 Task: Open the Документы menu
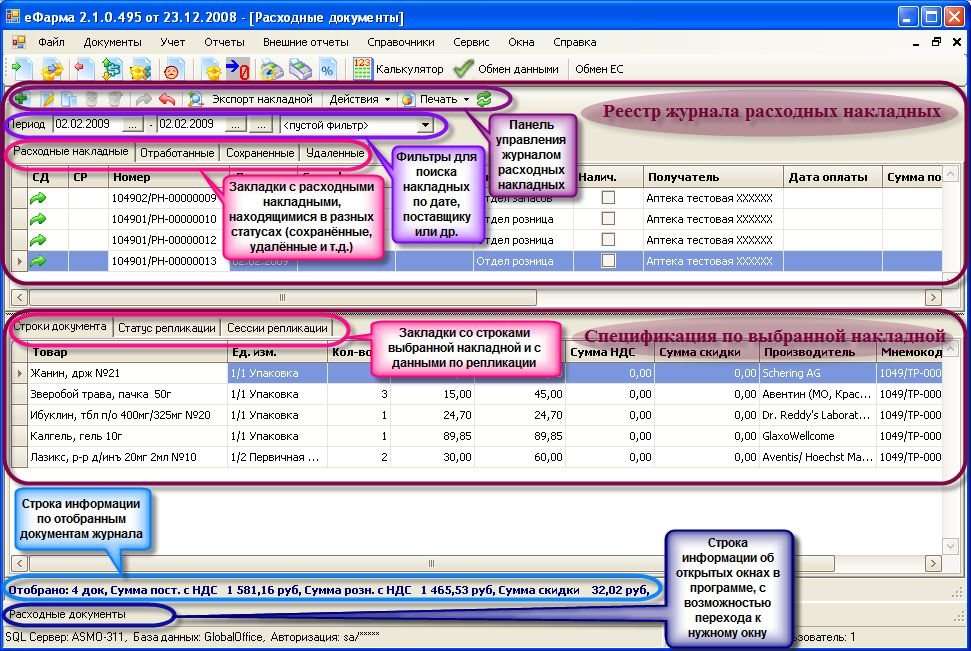(113, 42)
